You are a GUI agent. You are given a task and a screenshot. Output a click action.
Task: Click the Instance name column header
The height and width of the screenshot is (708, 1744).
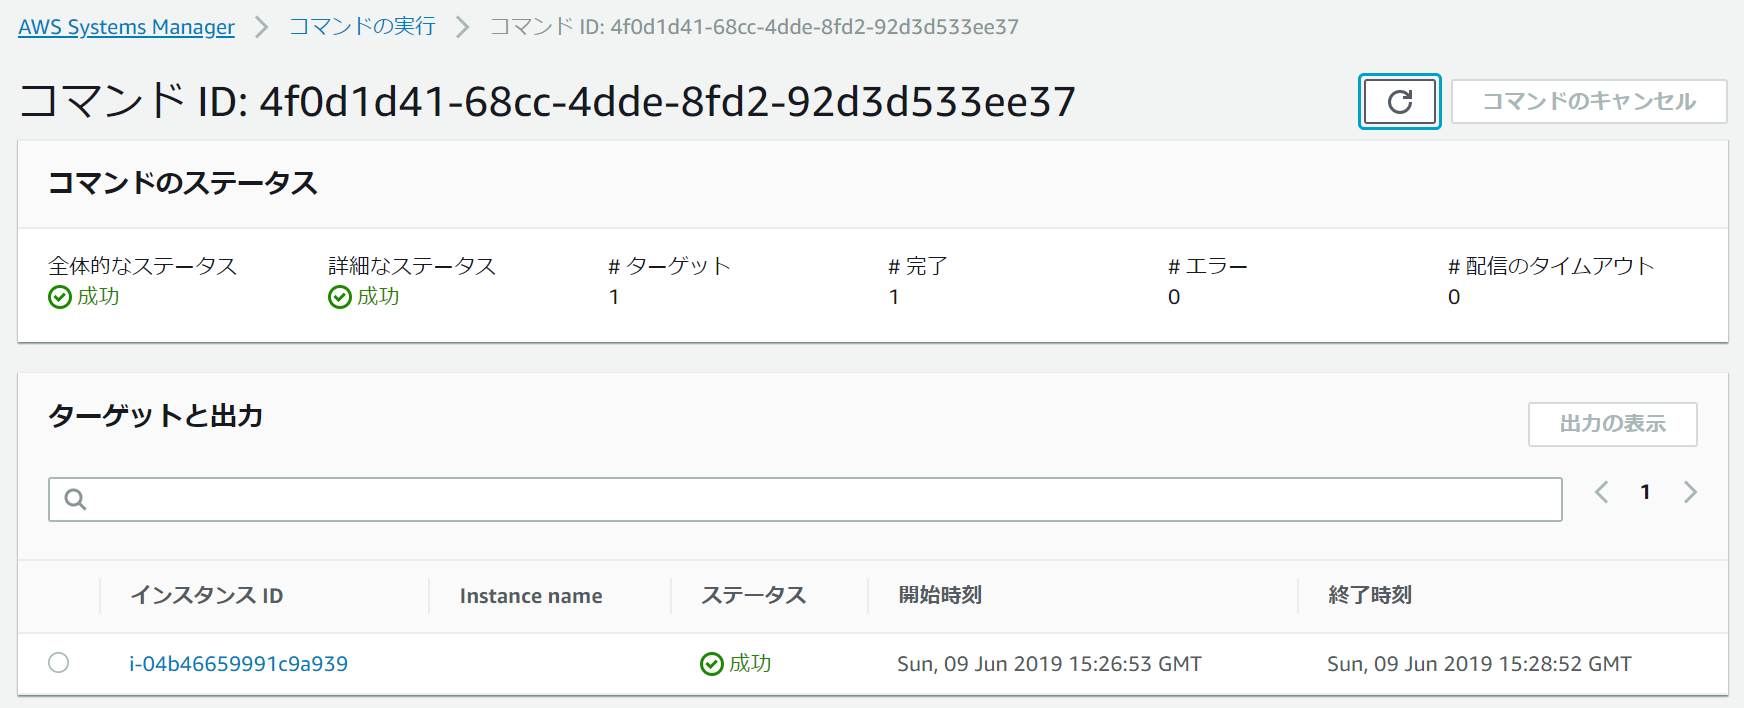click(531, 595)
